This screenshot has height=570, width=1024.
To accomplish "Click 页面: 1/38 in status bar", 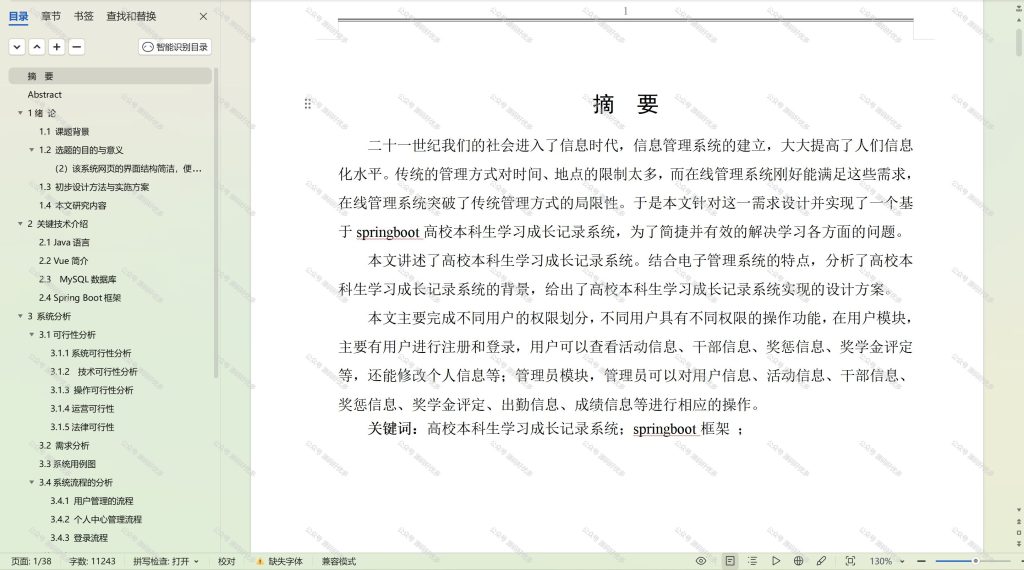I will [31, 562].
